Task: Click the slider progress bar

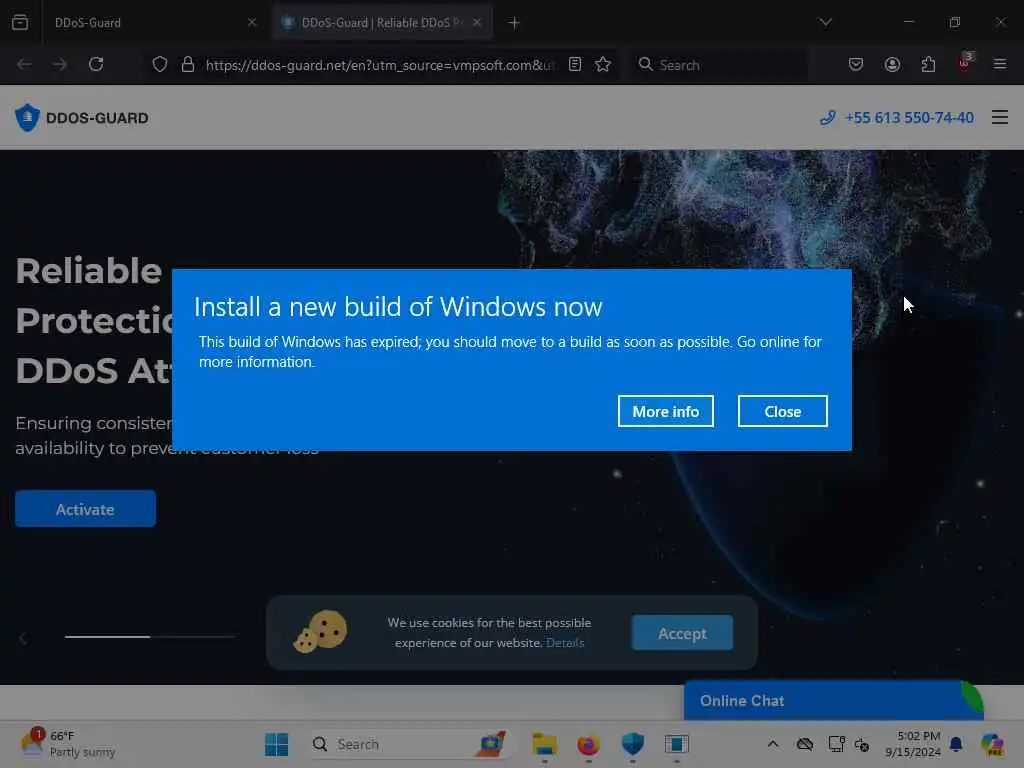Action: [150, 636]
